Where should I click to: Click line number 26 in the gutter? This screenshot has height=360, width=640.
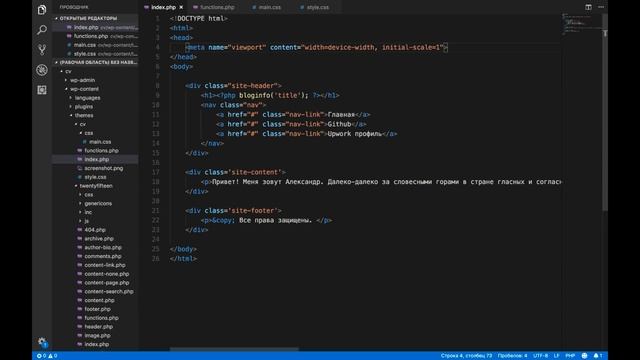click(156, 259)
